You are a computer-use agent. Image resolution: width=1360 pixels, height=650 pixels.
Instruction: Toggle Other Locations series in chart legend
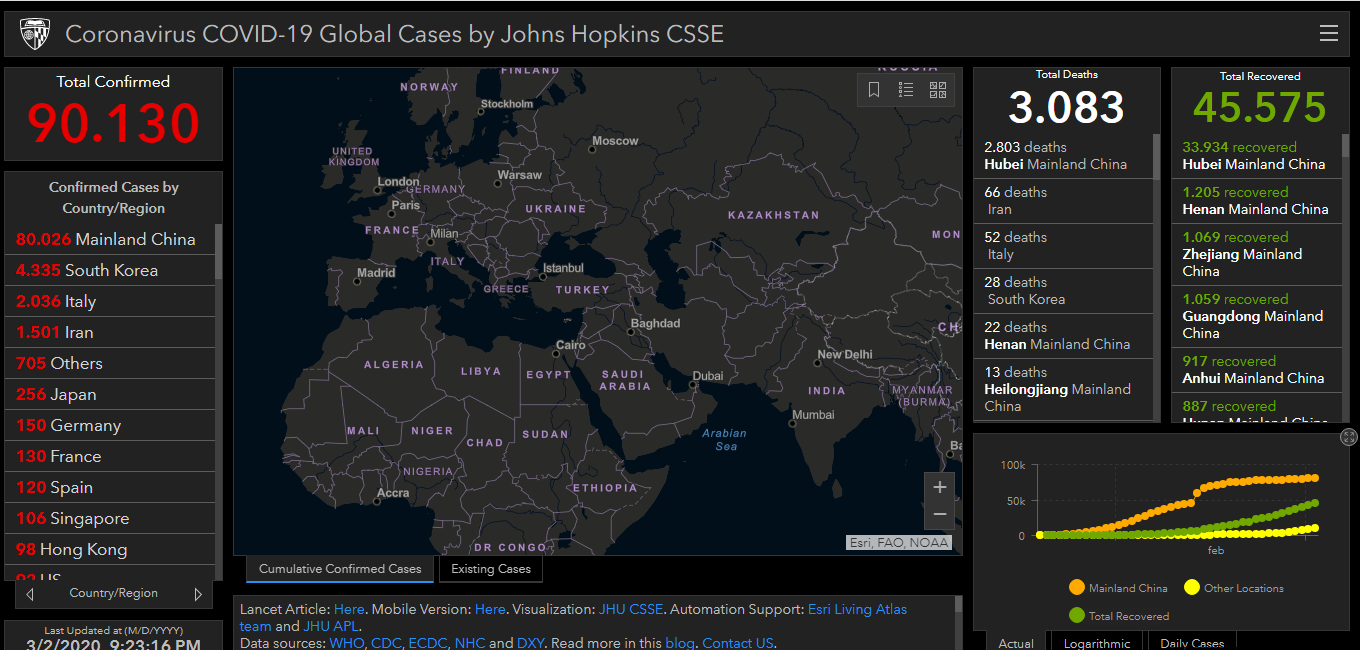1234,588
